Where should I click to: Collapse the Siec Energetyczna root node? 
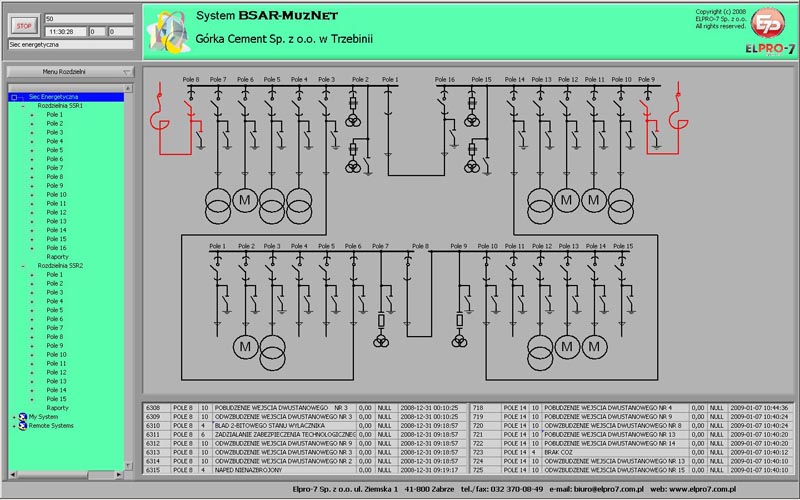(14, 97)
